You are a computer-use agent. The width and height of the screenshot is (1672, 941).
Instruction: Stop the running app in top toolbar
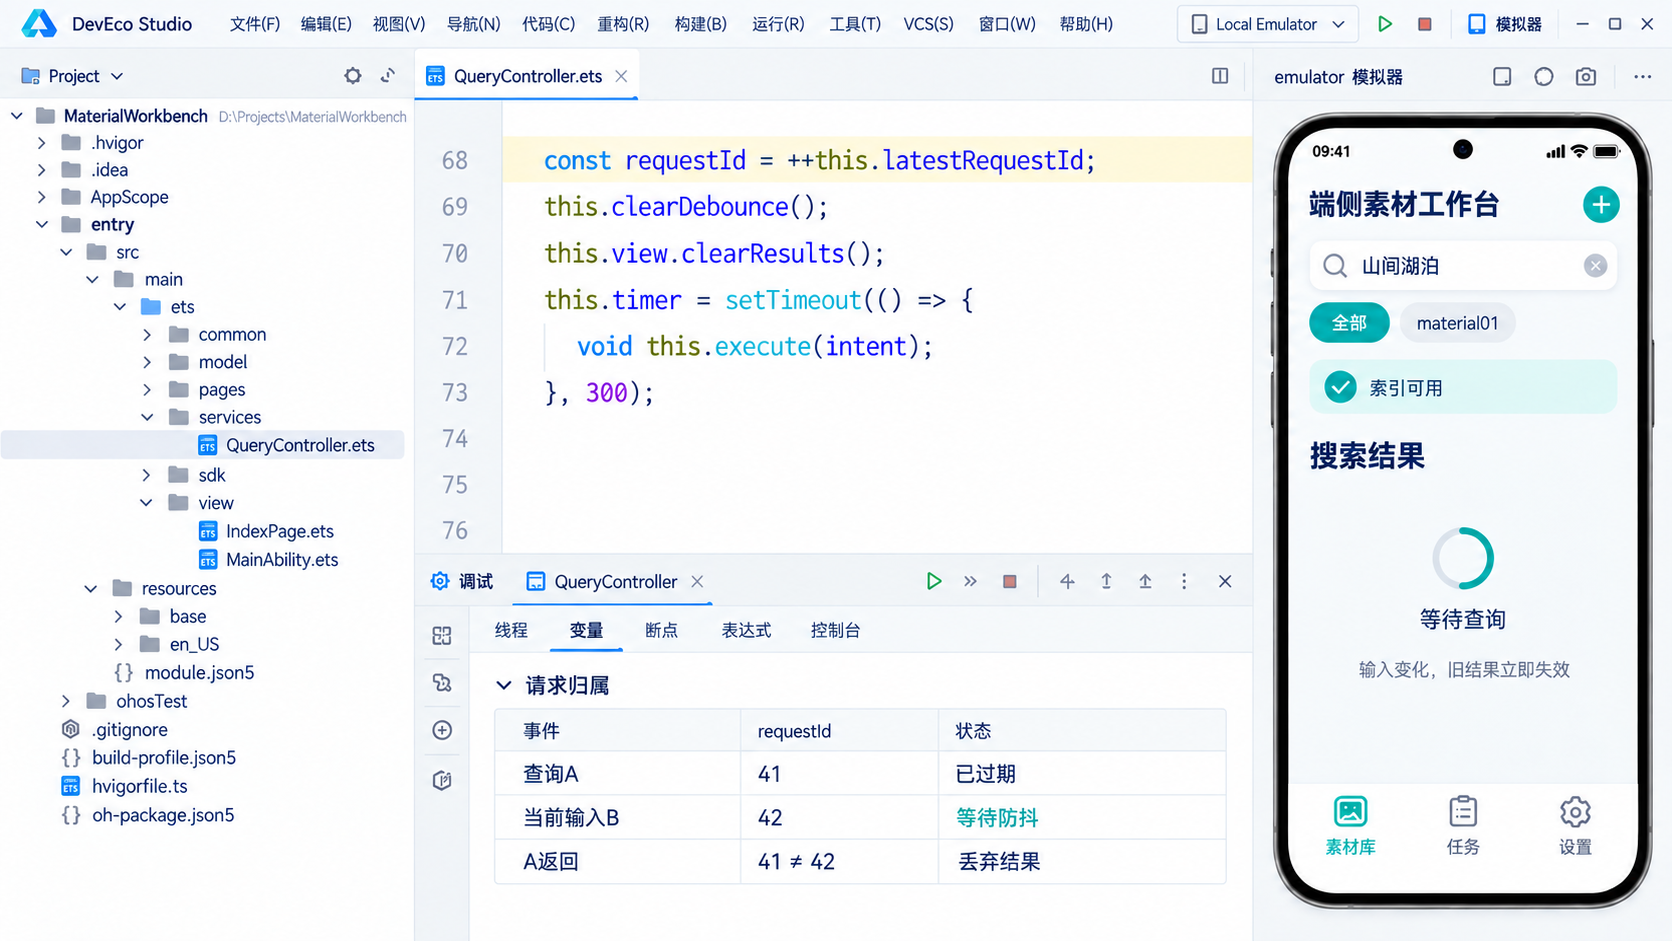pos(1425,24)
